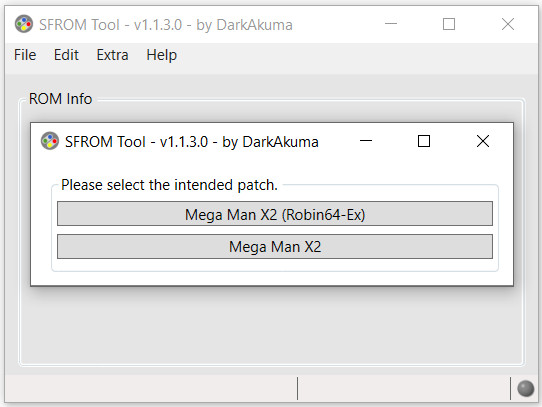Minimize the patch selection dialog
Viewport: 542px width, 407px height.
click(366, 141)
